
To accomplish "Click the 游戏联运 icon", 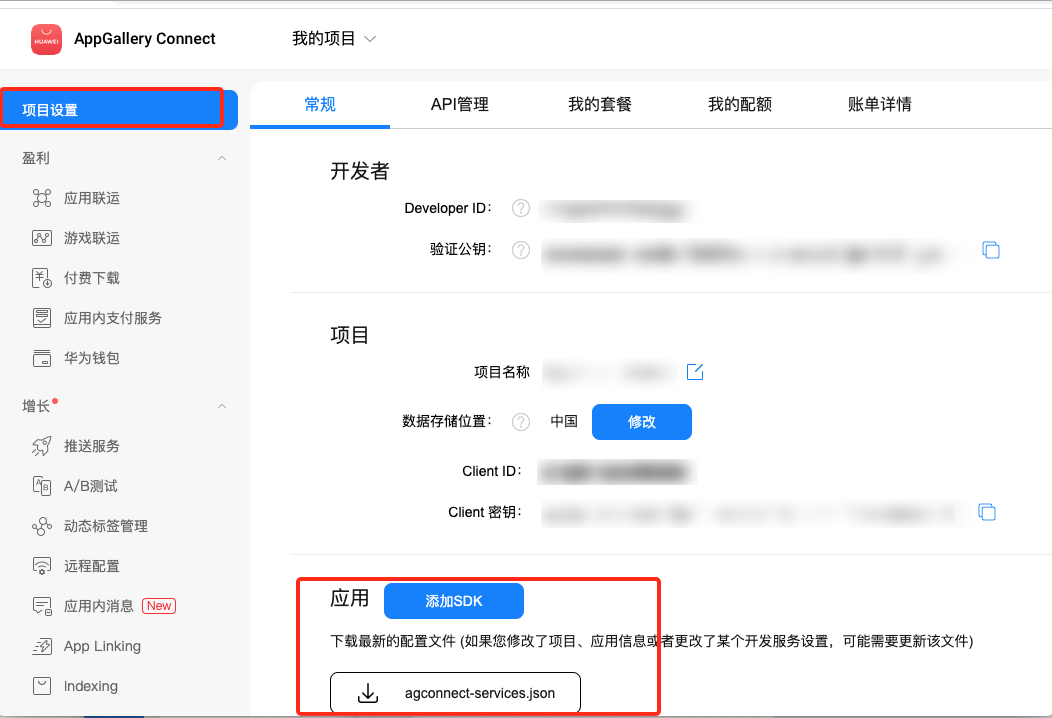I will pos(42,238).
